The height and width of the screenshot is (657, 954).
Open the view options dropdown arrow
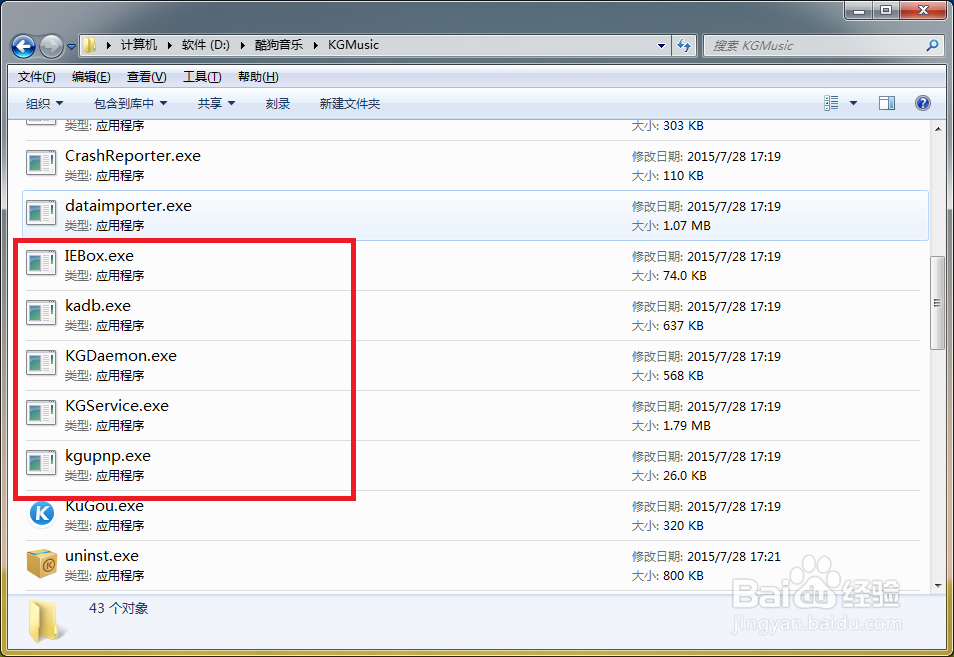tap(853, 103)
